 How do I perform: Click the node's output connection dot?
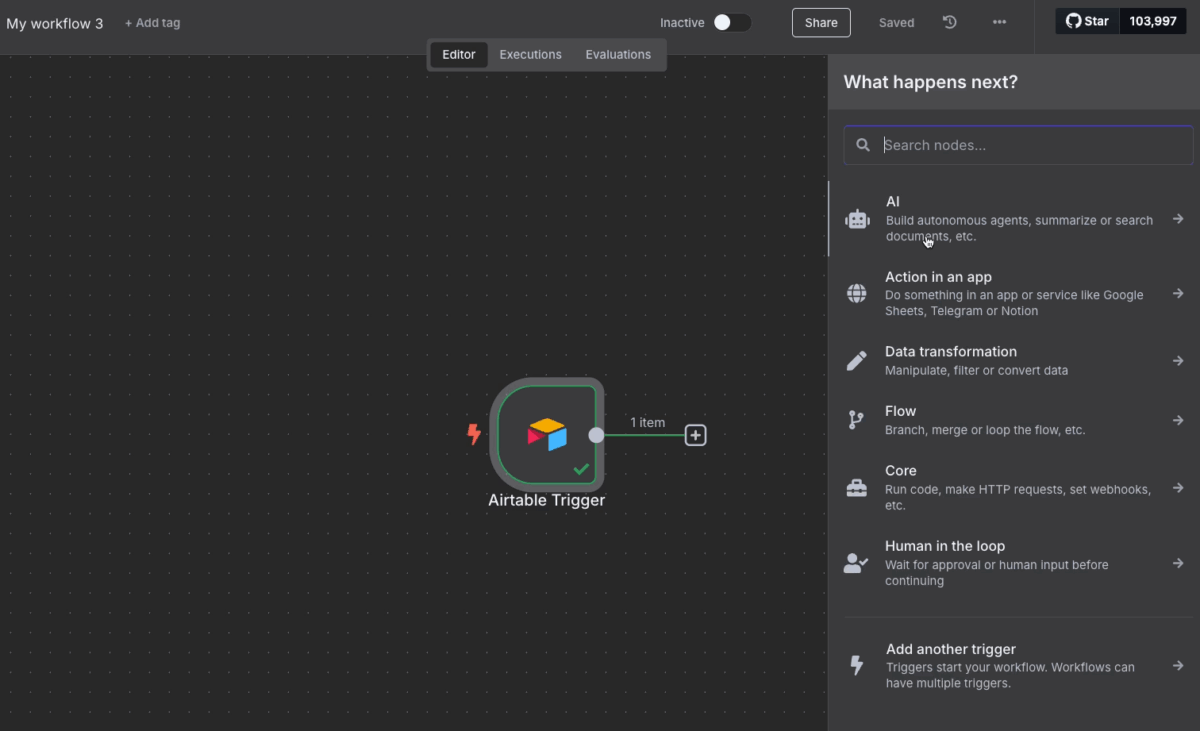tap(596, 435)
